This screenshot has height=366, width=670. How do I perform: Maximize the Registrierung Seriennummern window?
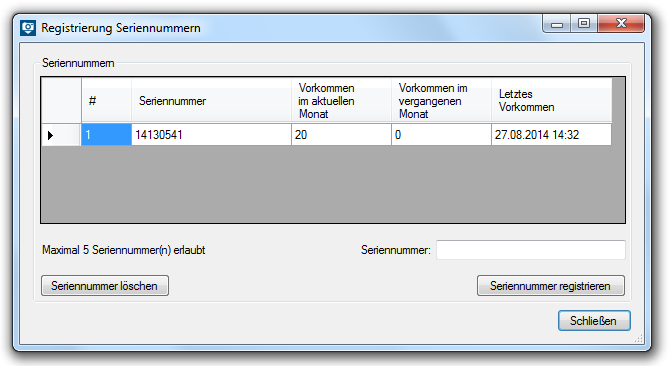(x=584, y=23)
